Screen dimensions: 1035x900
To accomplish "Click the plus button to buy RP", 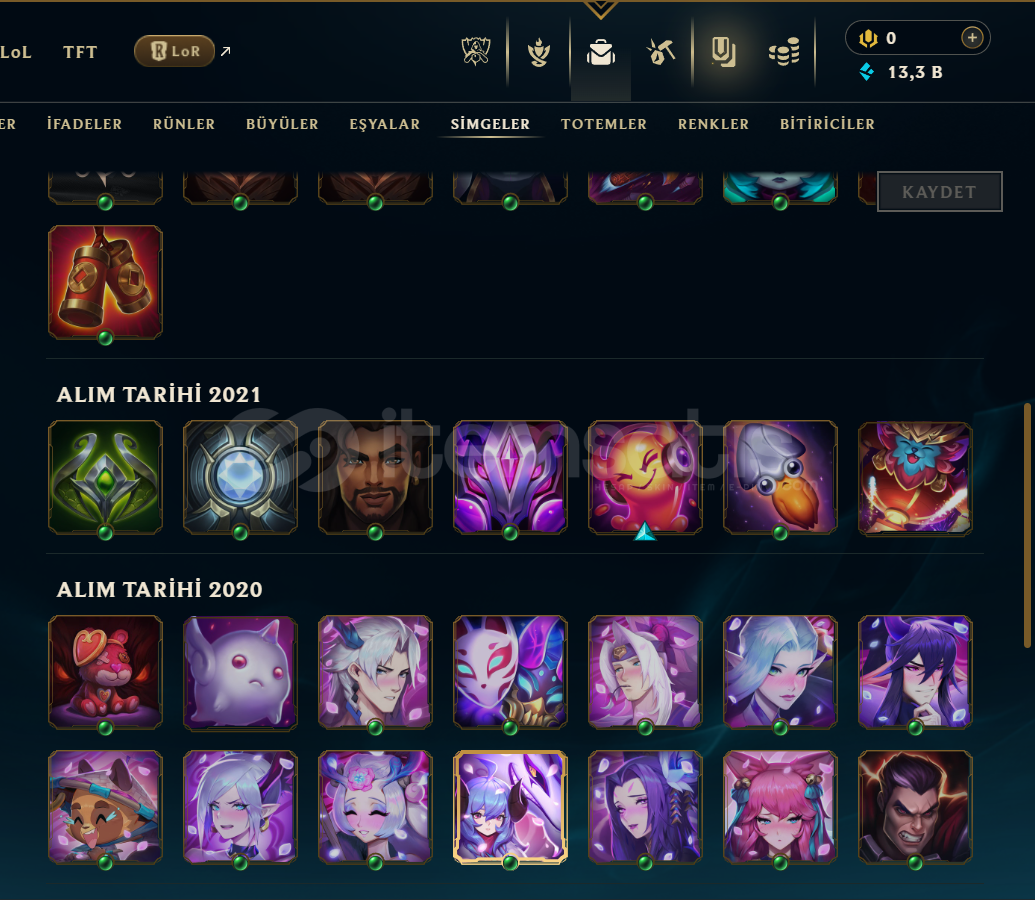I will coord(972,38).
